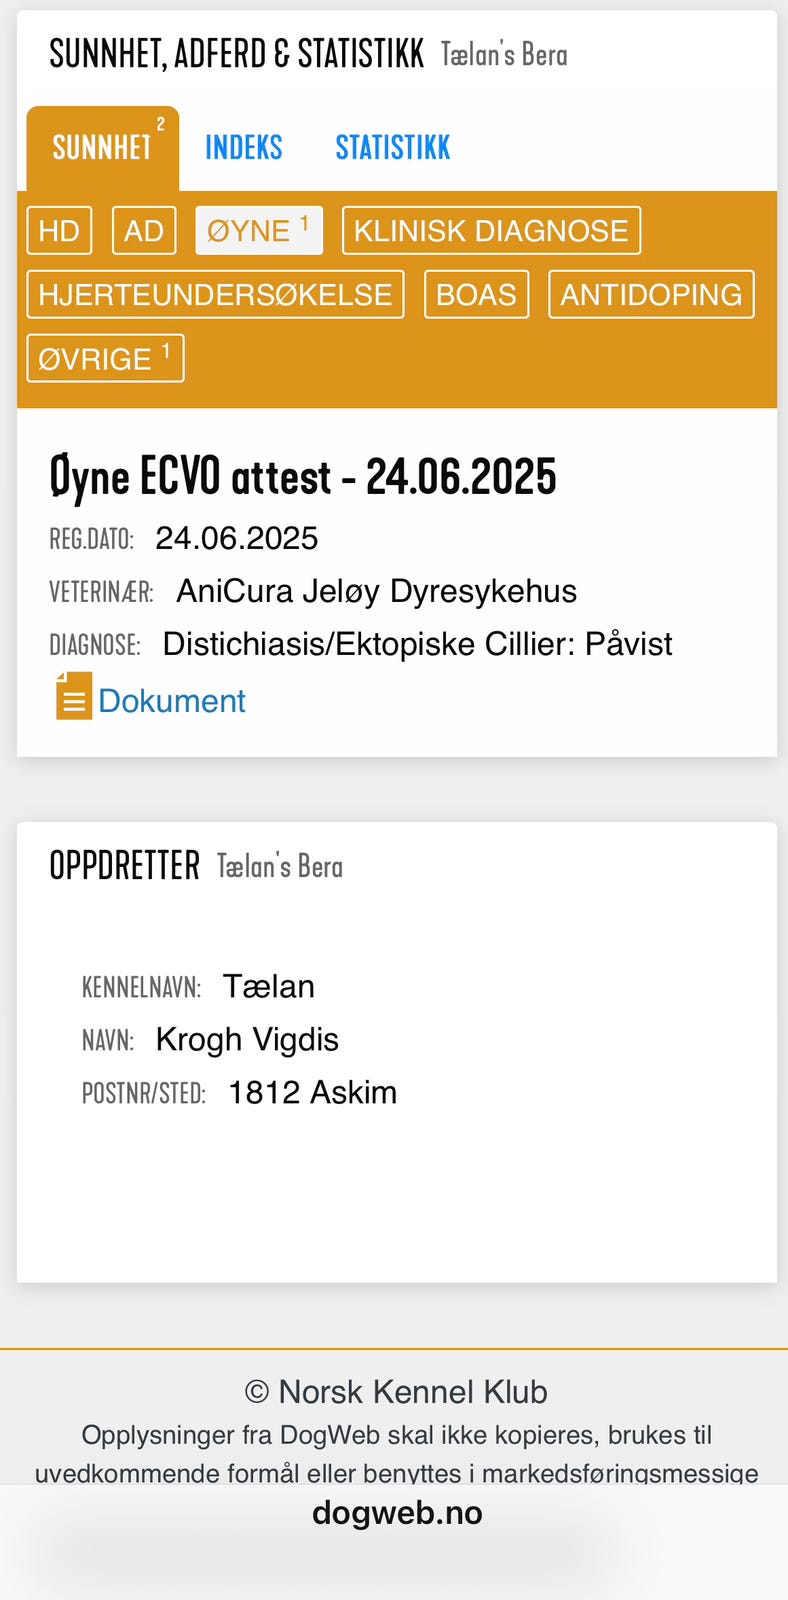Open KLINISK DIAGNOSE section
This screenshot has width=788, height=1600.
[491, 231]
